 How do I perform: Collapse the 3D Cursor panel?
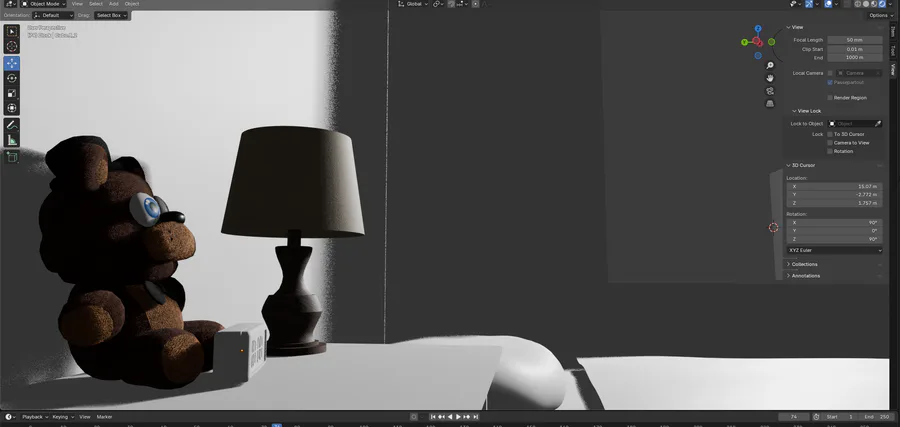pyautogui.click(x=802, y=165)
